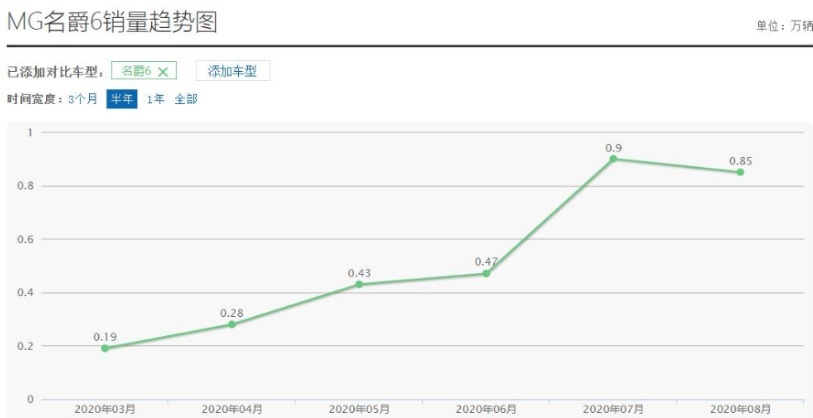Switch time range to 1年
813x418 pixels.
(x=156, y=99)
